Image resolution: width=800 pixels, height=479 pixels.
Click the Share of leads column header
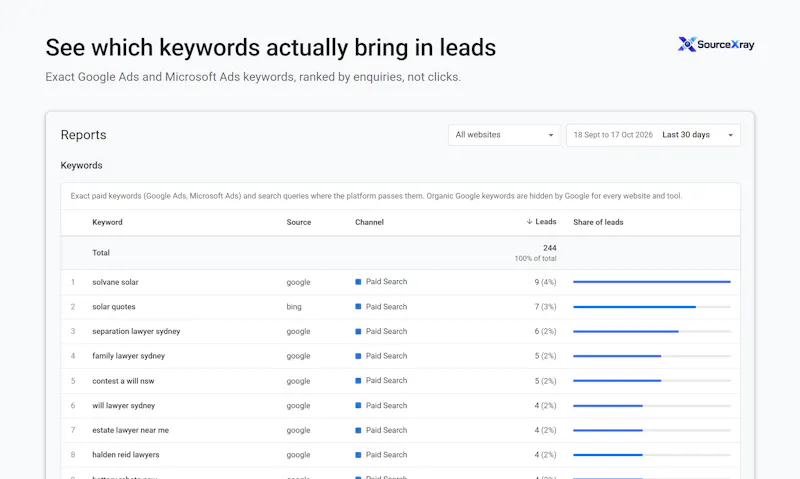coord(598,222)
